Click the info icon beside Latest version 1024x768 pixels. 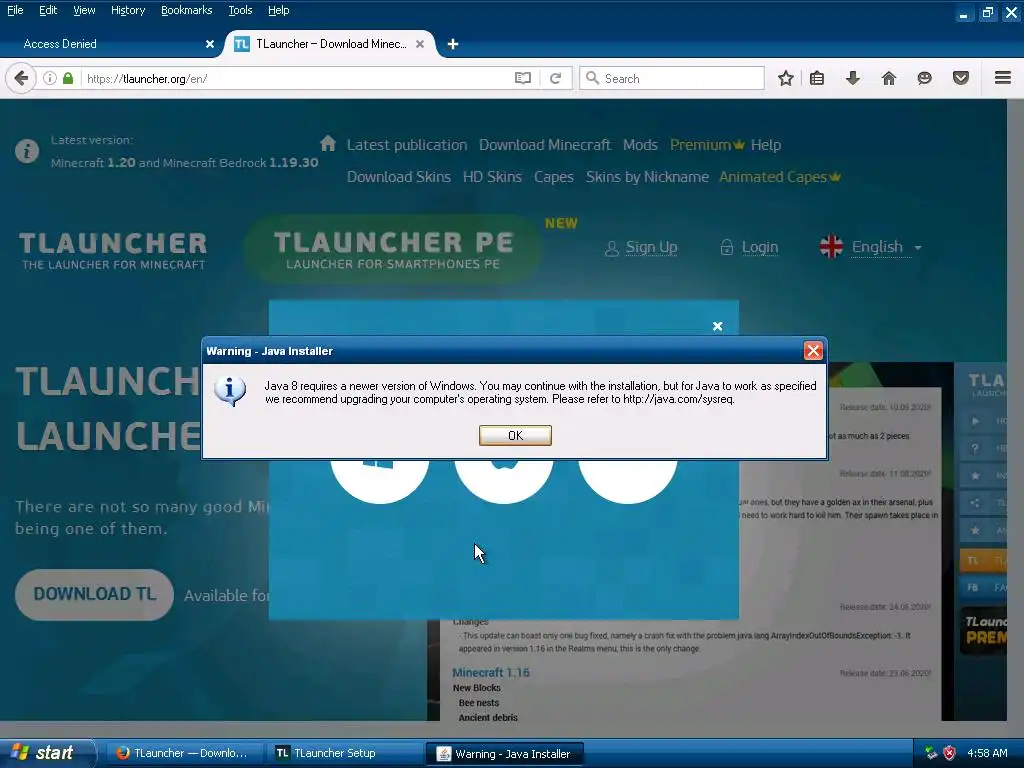(27, 152)
